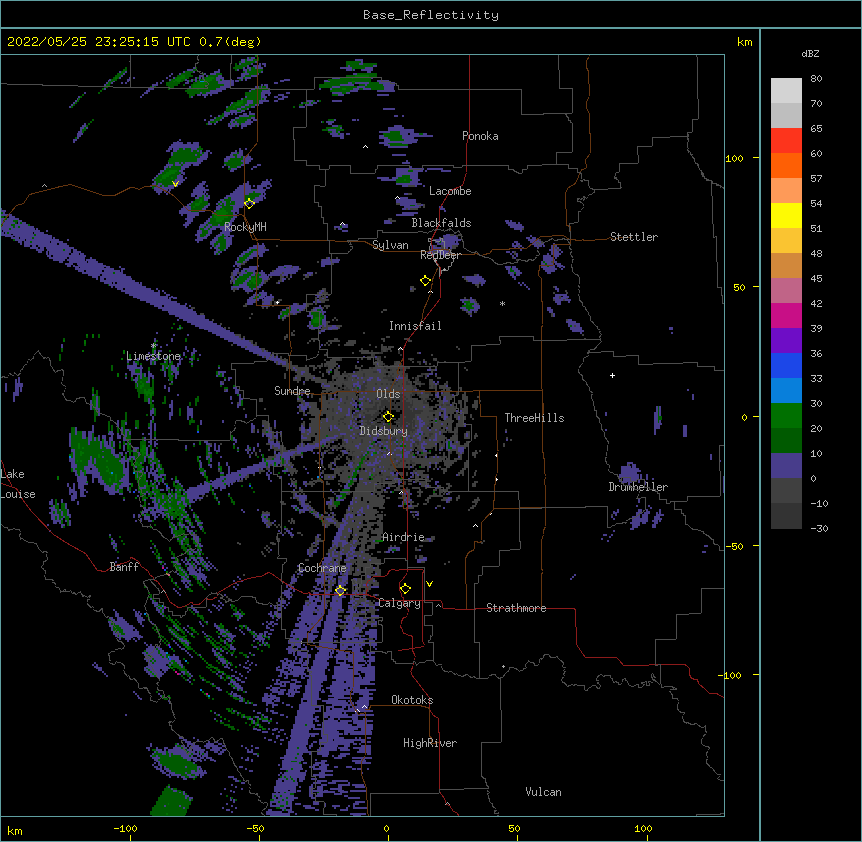Click the Okotoks town label
The height and width of the screenshot is (842, 862).
(x=412, y=700)
